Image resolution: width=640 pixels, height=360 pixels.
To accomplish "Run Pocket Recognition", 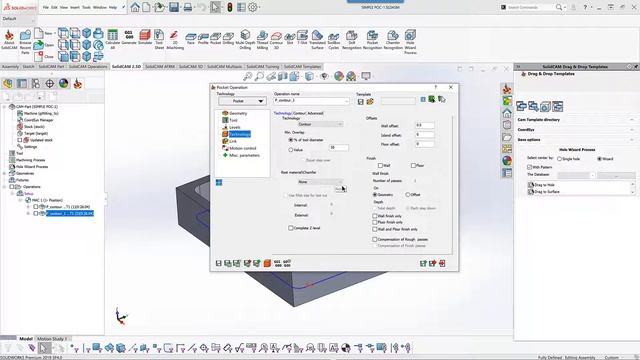I will coord(372,39).
